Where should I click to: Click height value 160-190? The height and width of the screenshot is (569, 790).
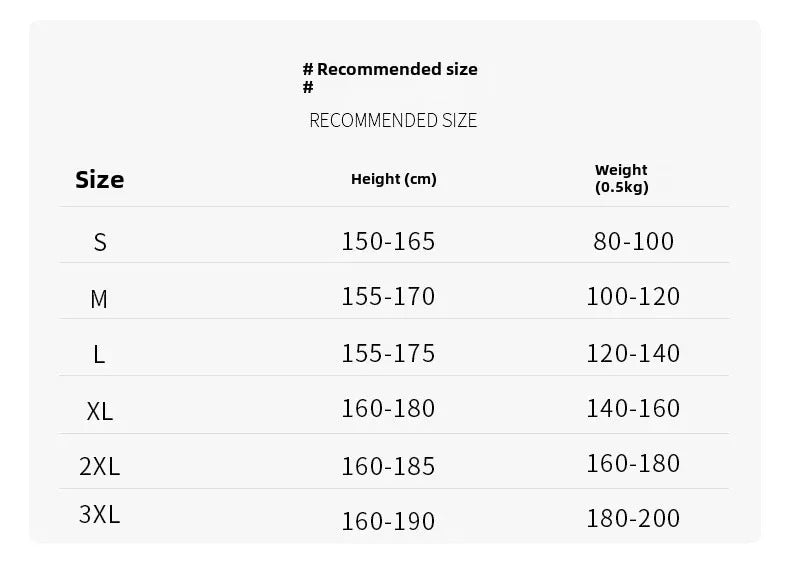tap(388, 521)
